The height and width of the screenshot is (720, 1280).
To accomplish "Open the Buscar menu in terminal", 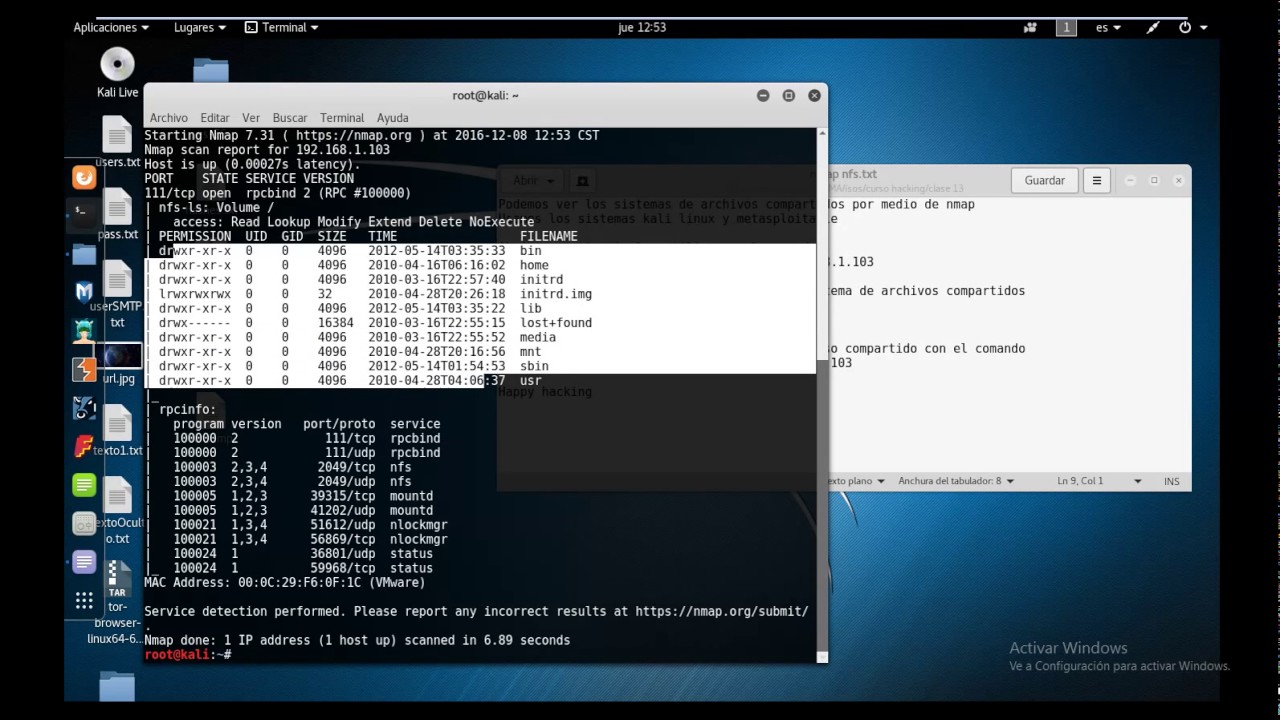I will tap(290, 118).
